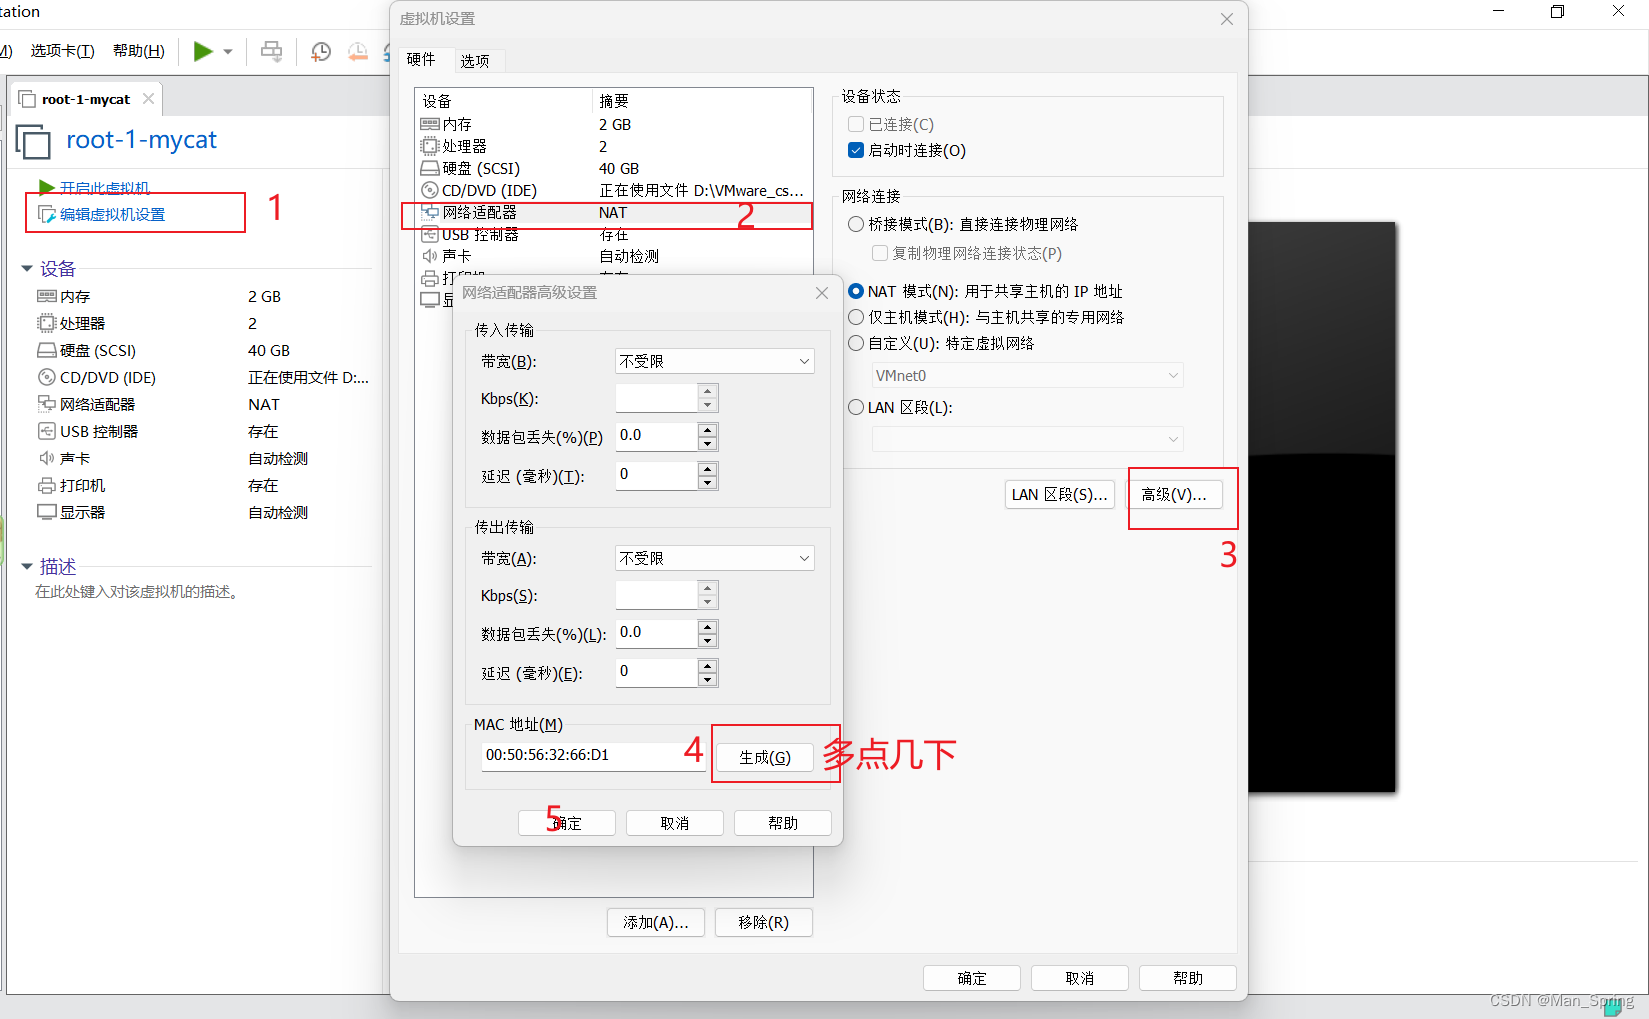Uncheck the 启动时连接(O) checkbox
This screenshot has height=1019, width=1649.
[x=856, y=150]
